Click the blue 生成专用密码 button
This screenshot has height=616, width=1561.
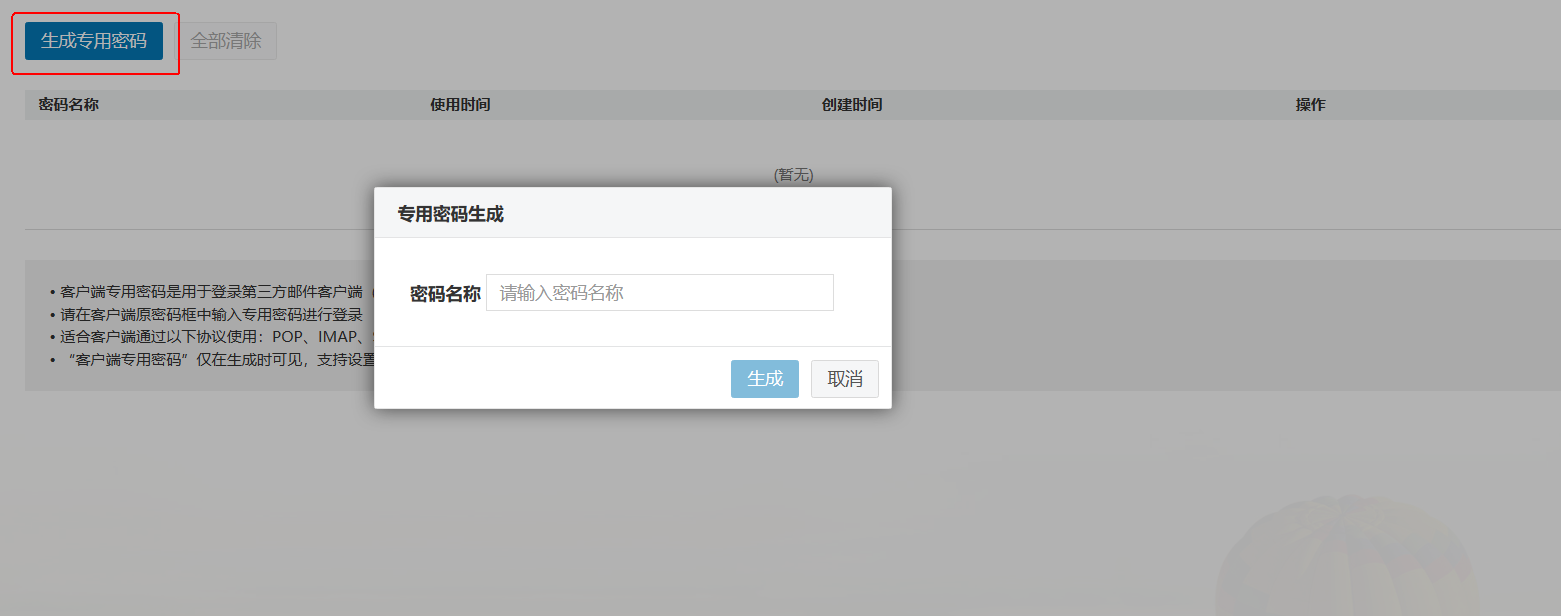pos(94,41)
